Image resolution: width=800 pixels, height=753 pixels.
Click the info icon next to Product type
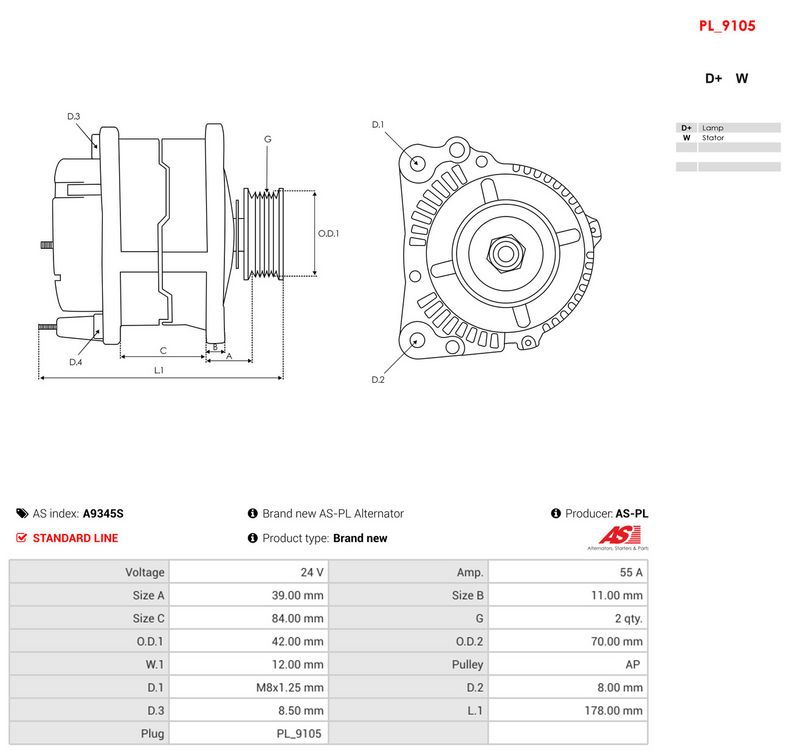coord(253,538)
